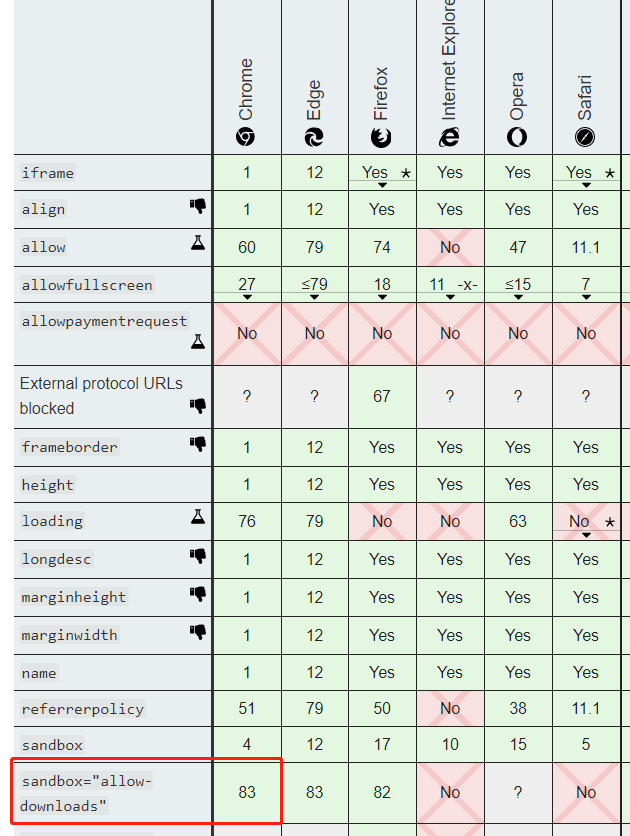Click Chrome 83 cell for sandbox allow-downloads
Viewport: 630px width, 836px height.
point(247,792)
